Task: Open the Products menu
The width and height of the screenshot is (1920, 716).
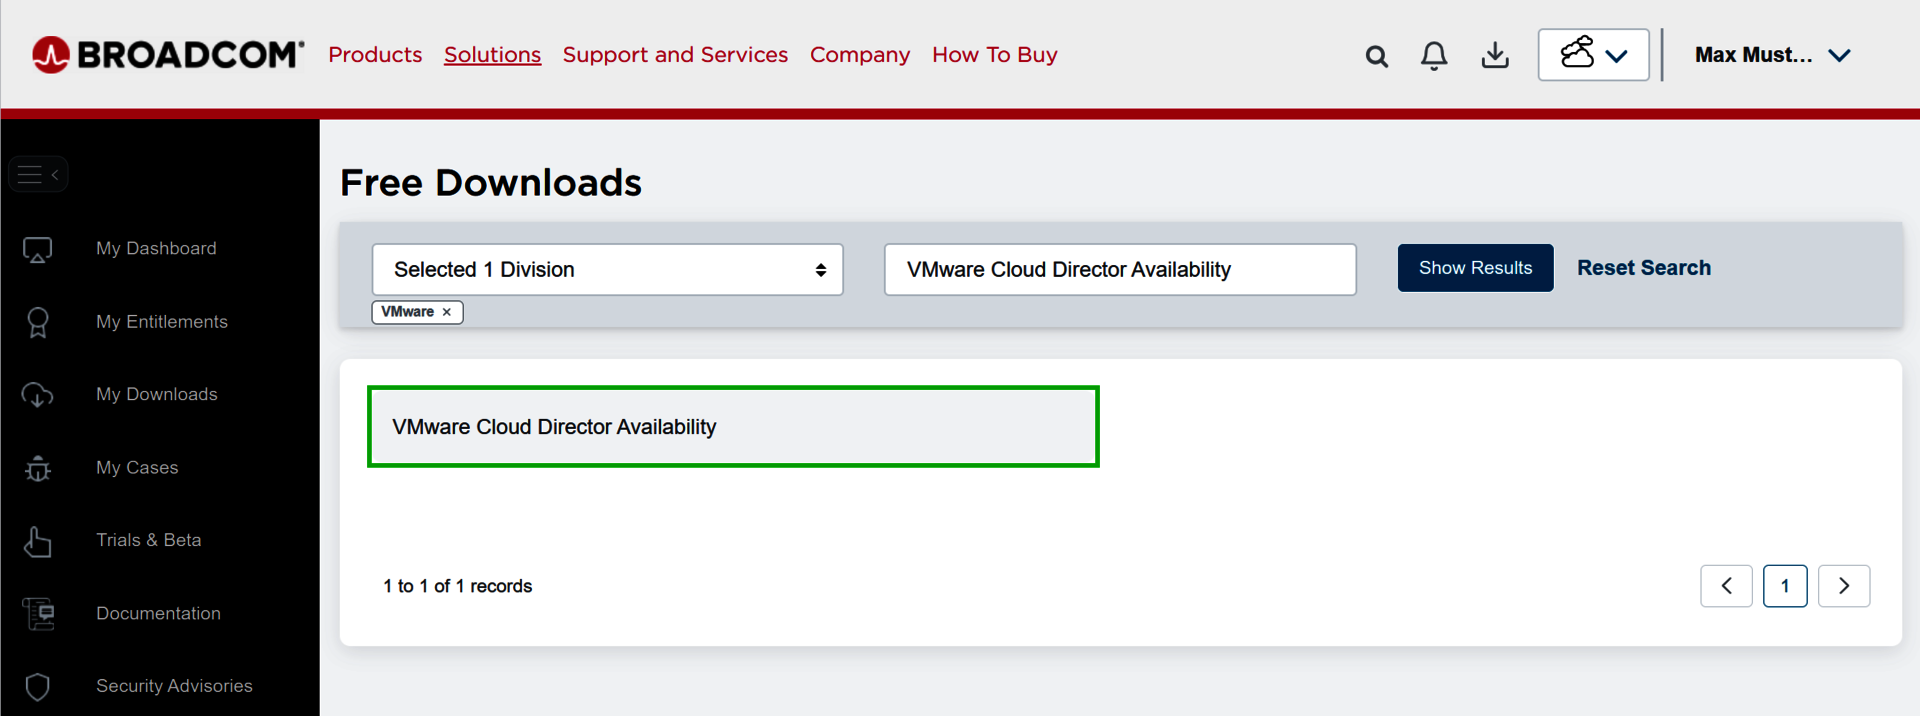Action: click(x=375, y=55)
